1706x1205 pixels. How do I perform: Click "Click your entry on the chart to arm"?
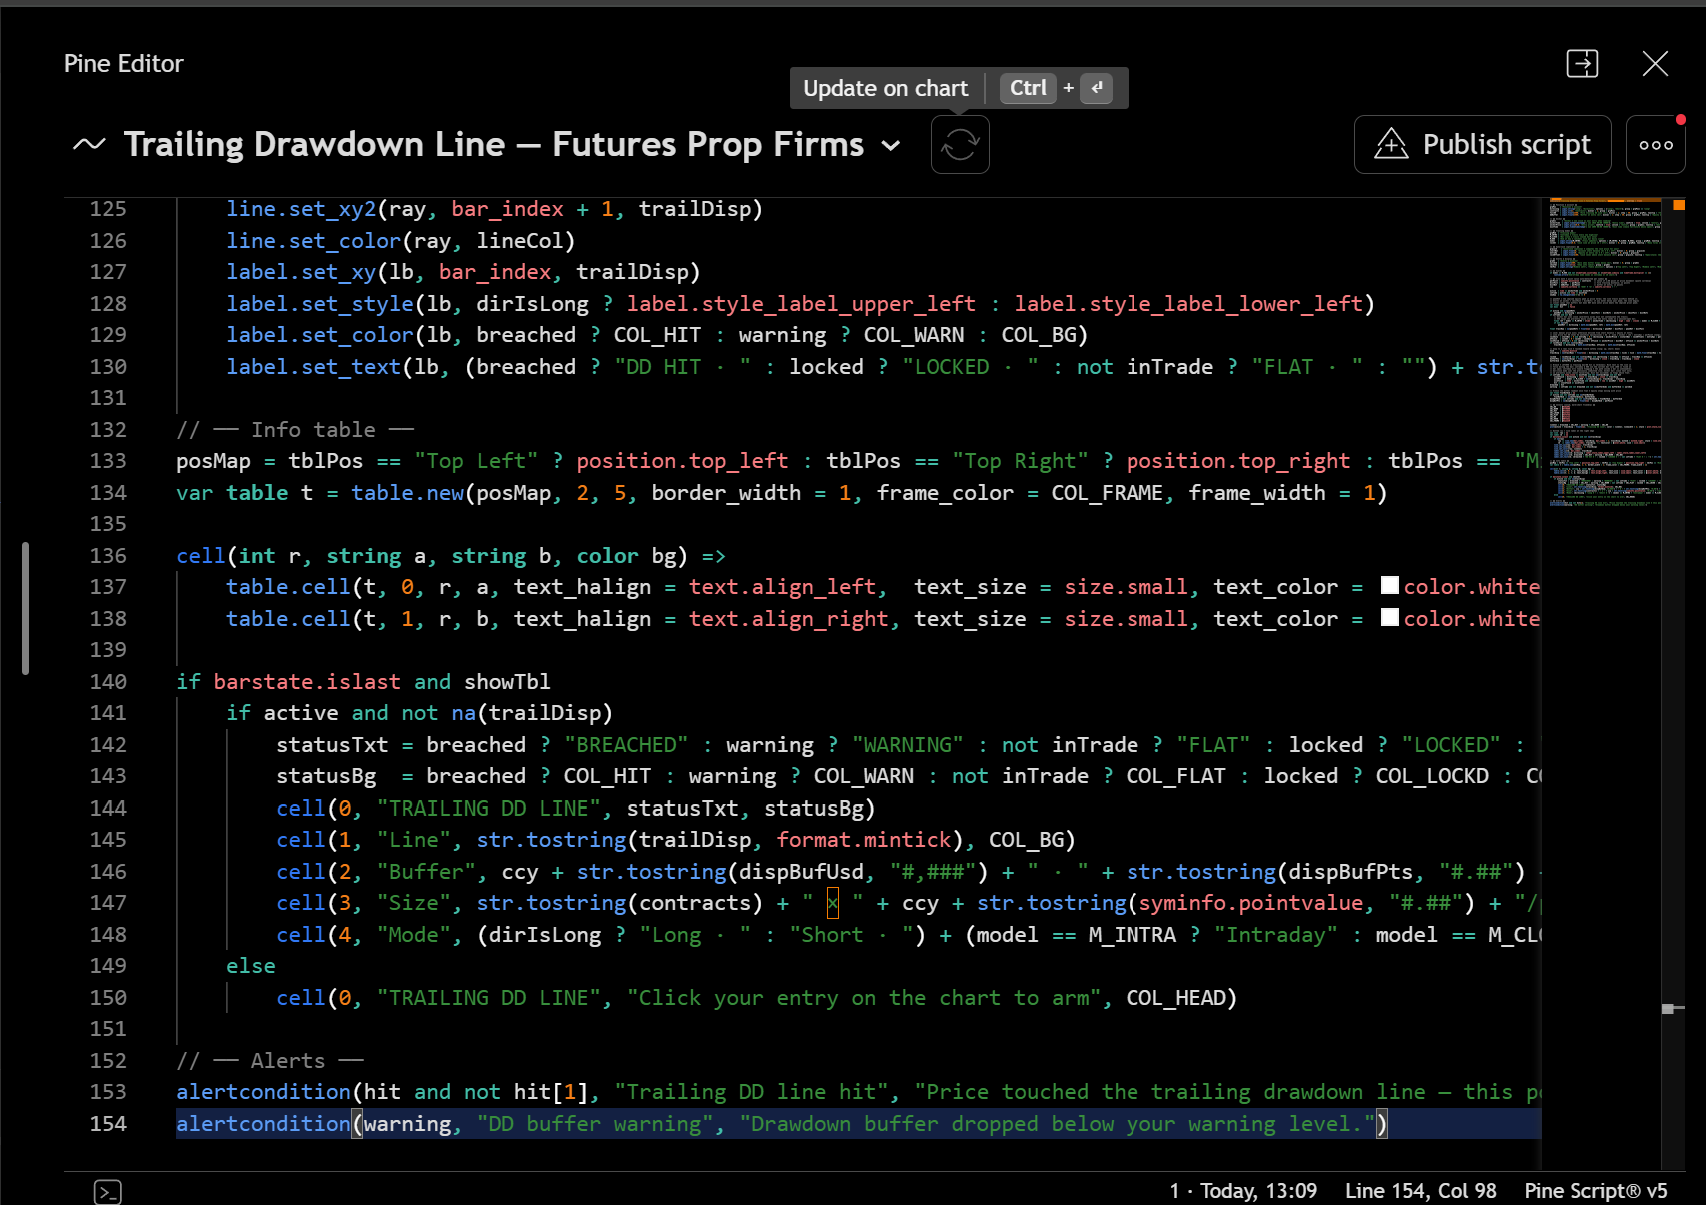[x=864, y=998]
